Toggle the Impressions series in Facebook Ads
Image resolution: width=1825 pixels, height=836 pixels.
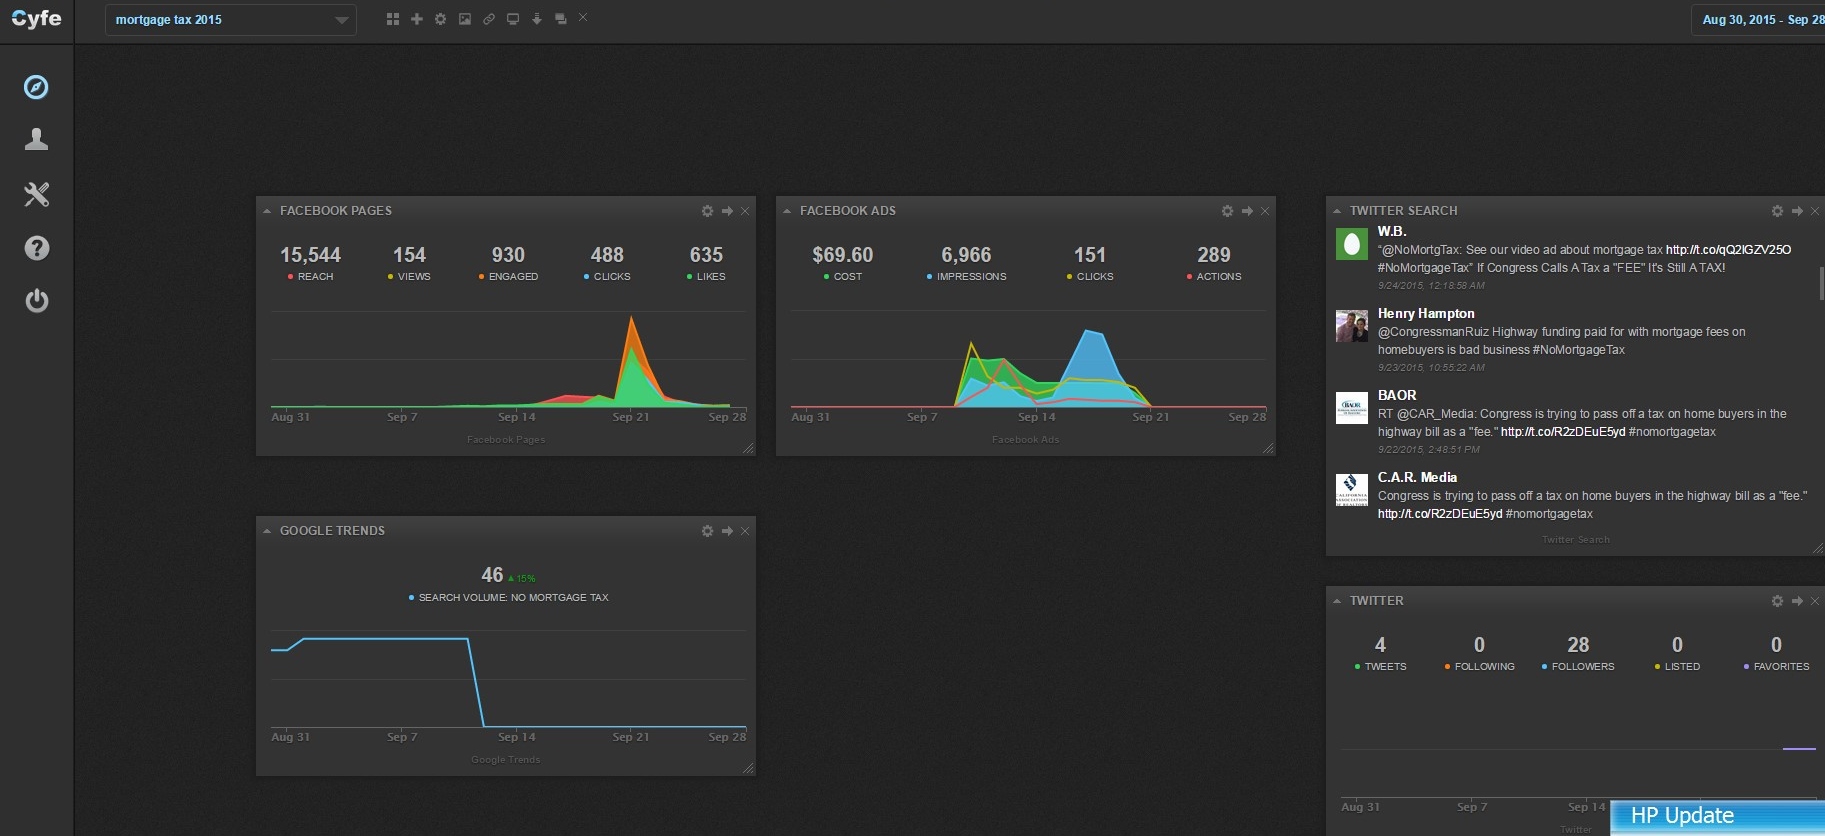967,277
